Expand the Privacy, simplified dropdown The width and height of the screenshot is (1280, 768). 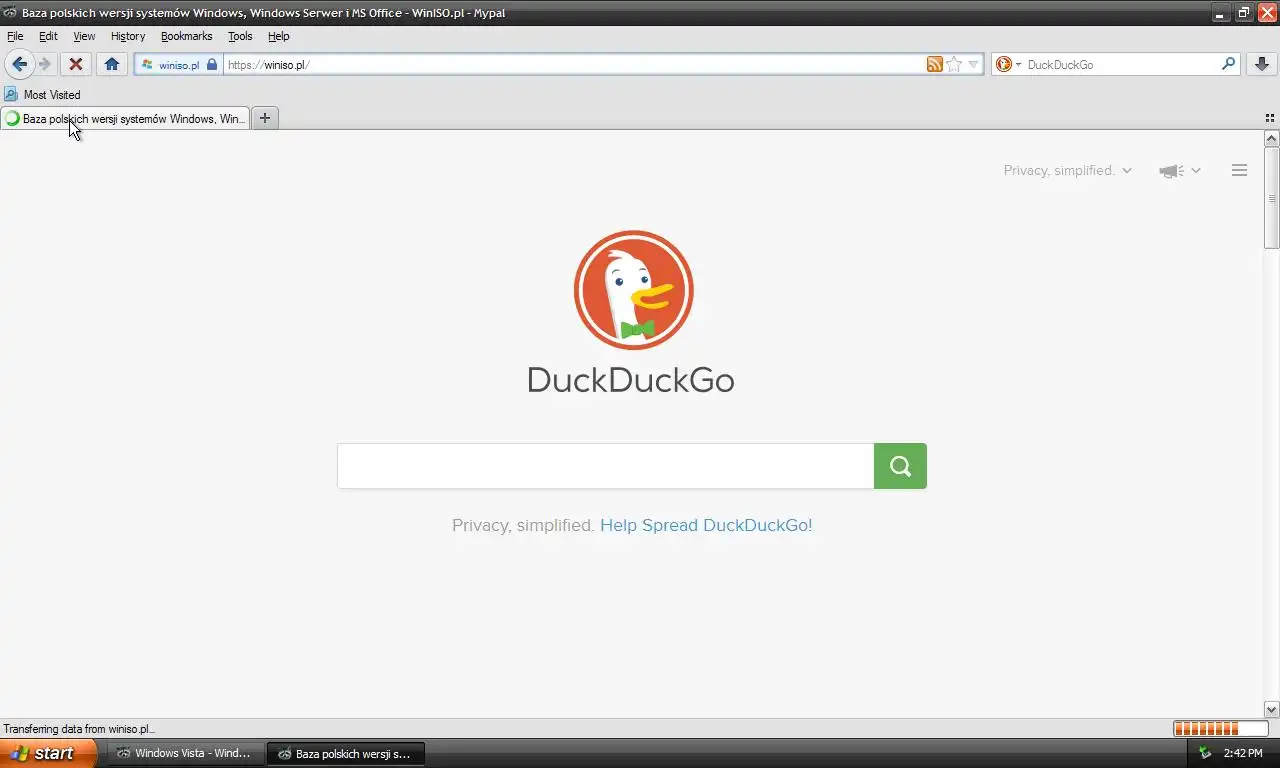click(x=1067, y=171)
